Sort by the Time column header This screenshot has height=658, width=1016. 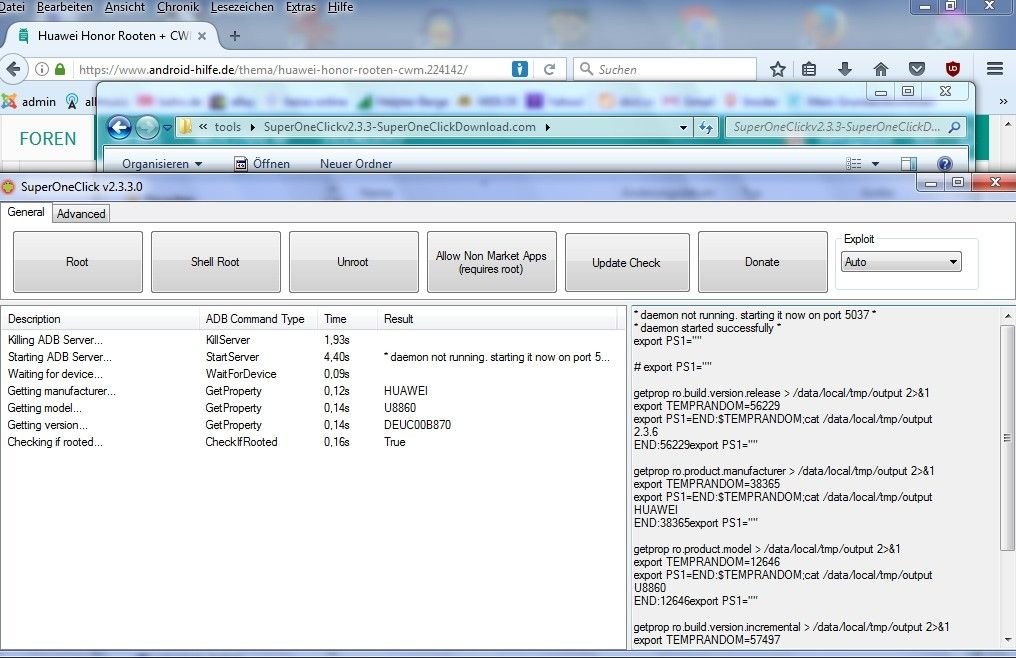coord(347,319)
